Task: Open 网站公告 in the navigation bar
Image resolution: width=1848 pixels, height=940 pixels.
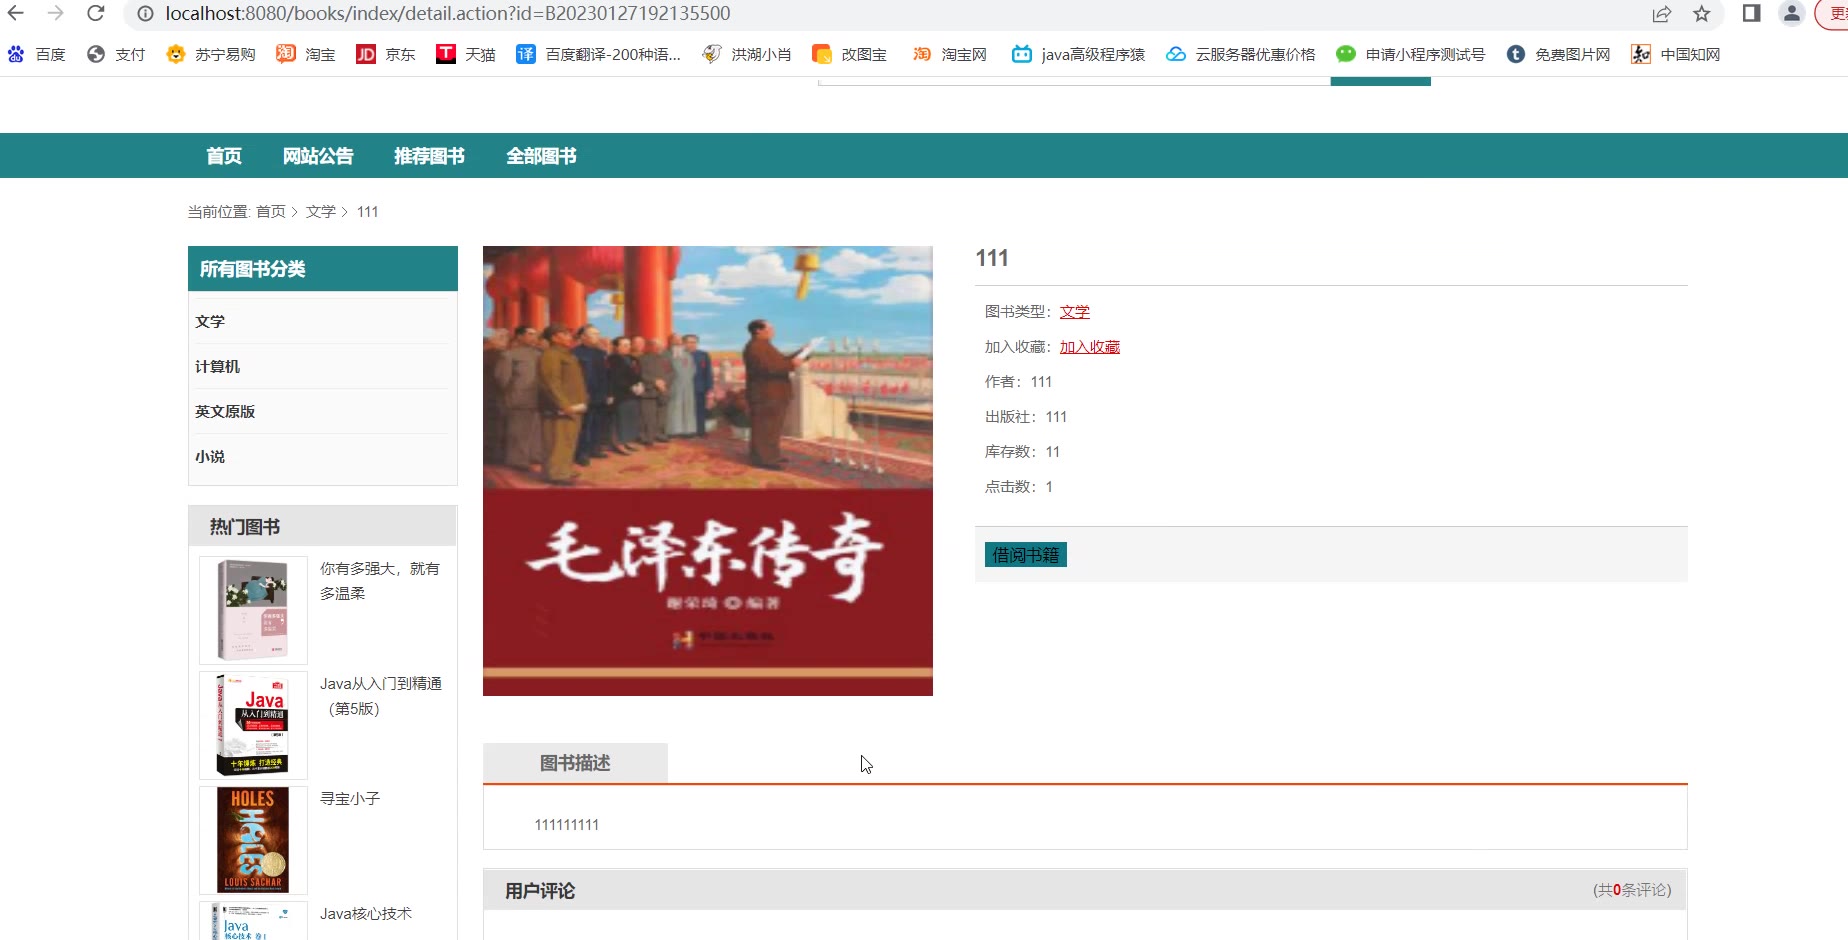Action: point(318,156)
